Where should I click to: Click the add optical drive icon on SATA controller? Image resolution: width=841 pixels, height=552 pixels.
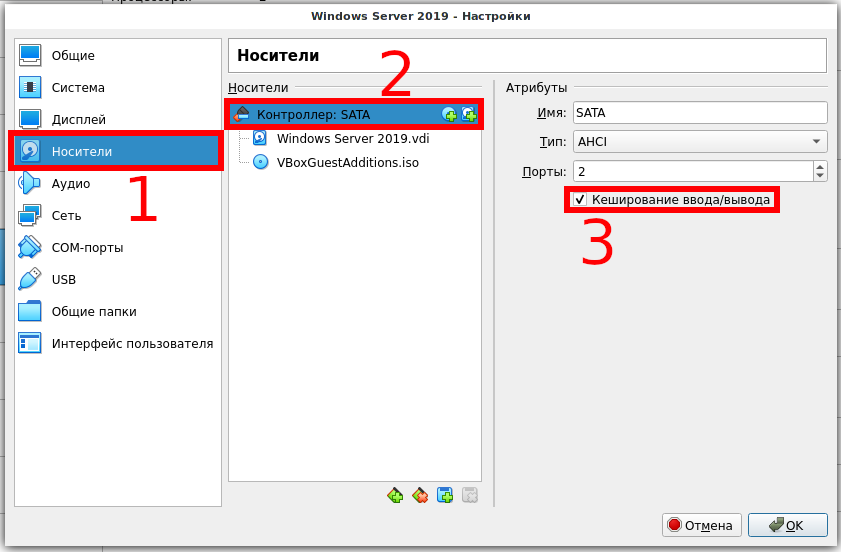(x=449, y=115)
